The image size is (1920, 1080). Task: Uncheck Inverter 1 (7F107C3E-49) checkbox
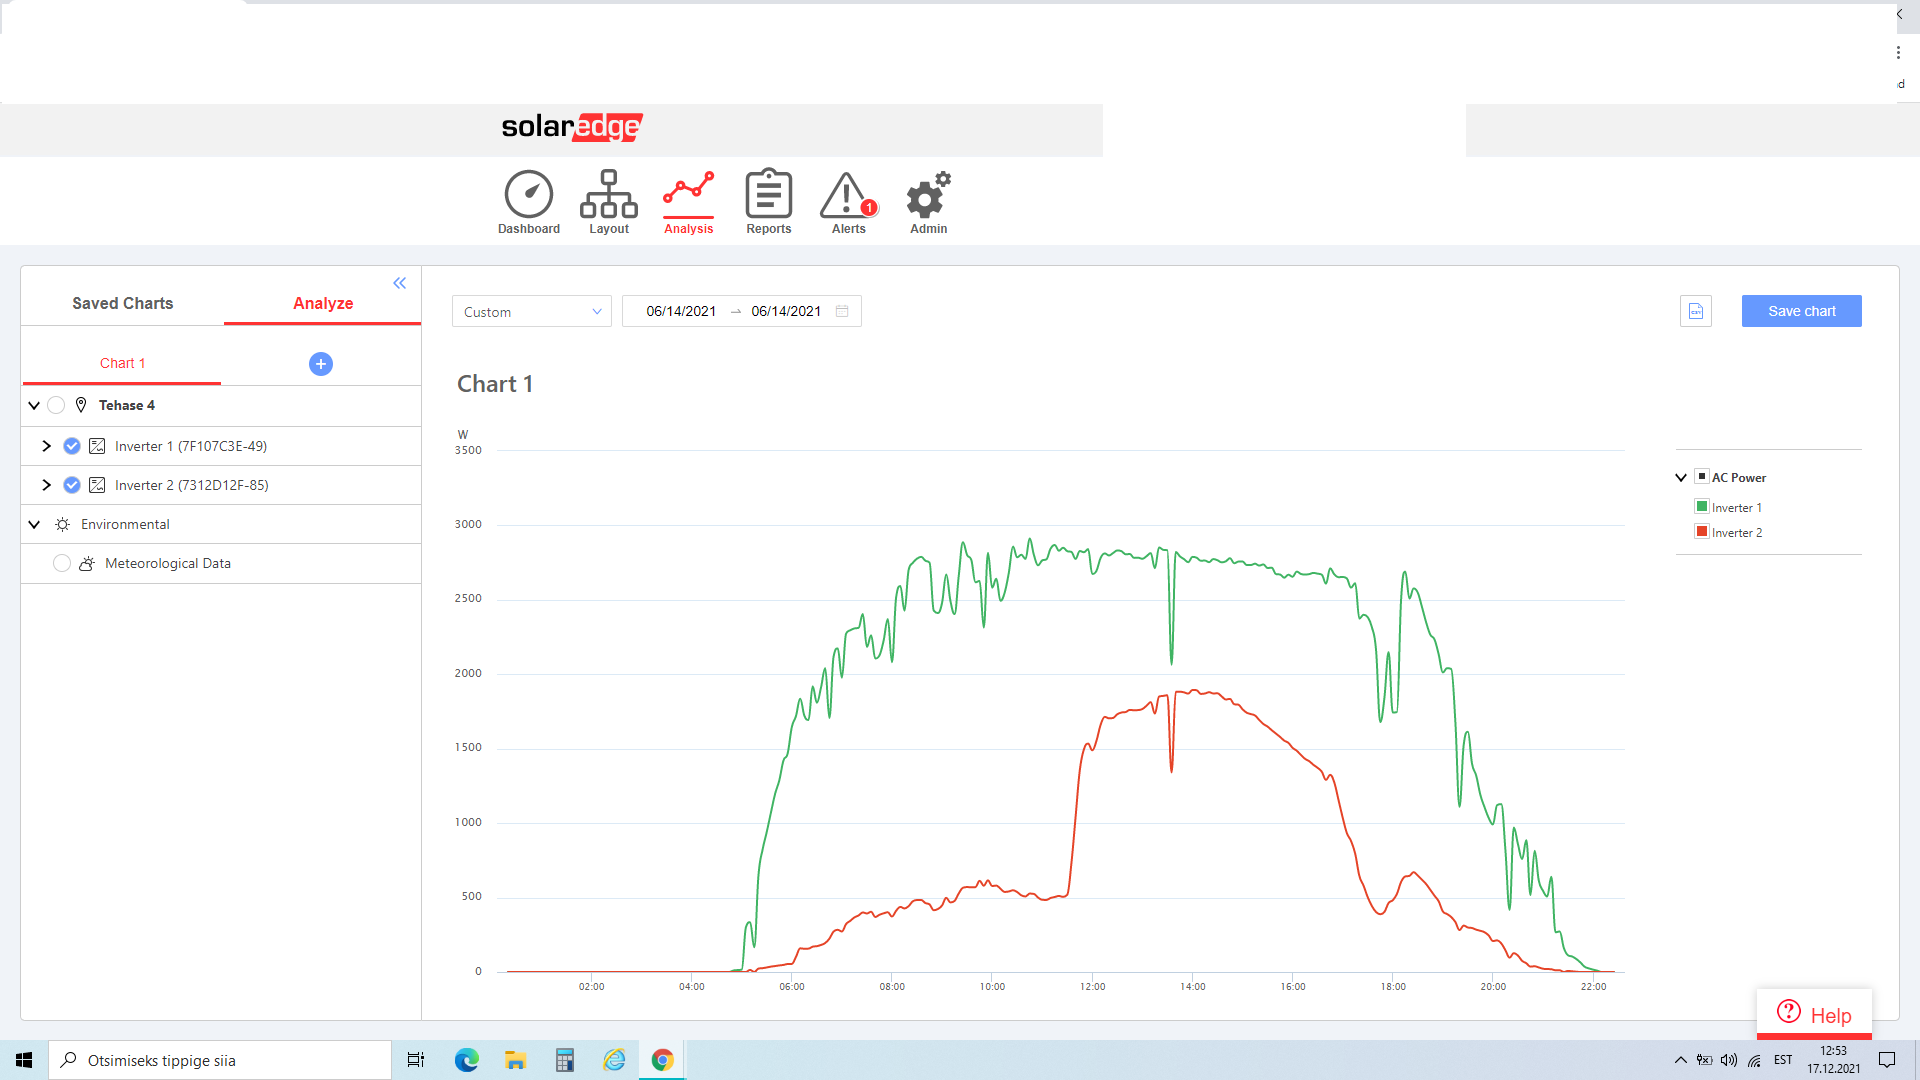pyautogui.click(x=72, y=446)
